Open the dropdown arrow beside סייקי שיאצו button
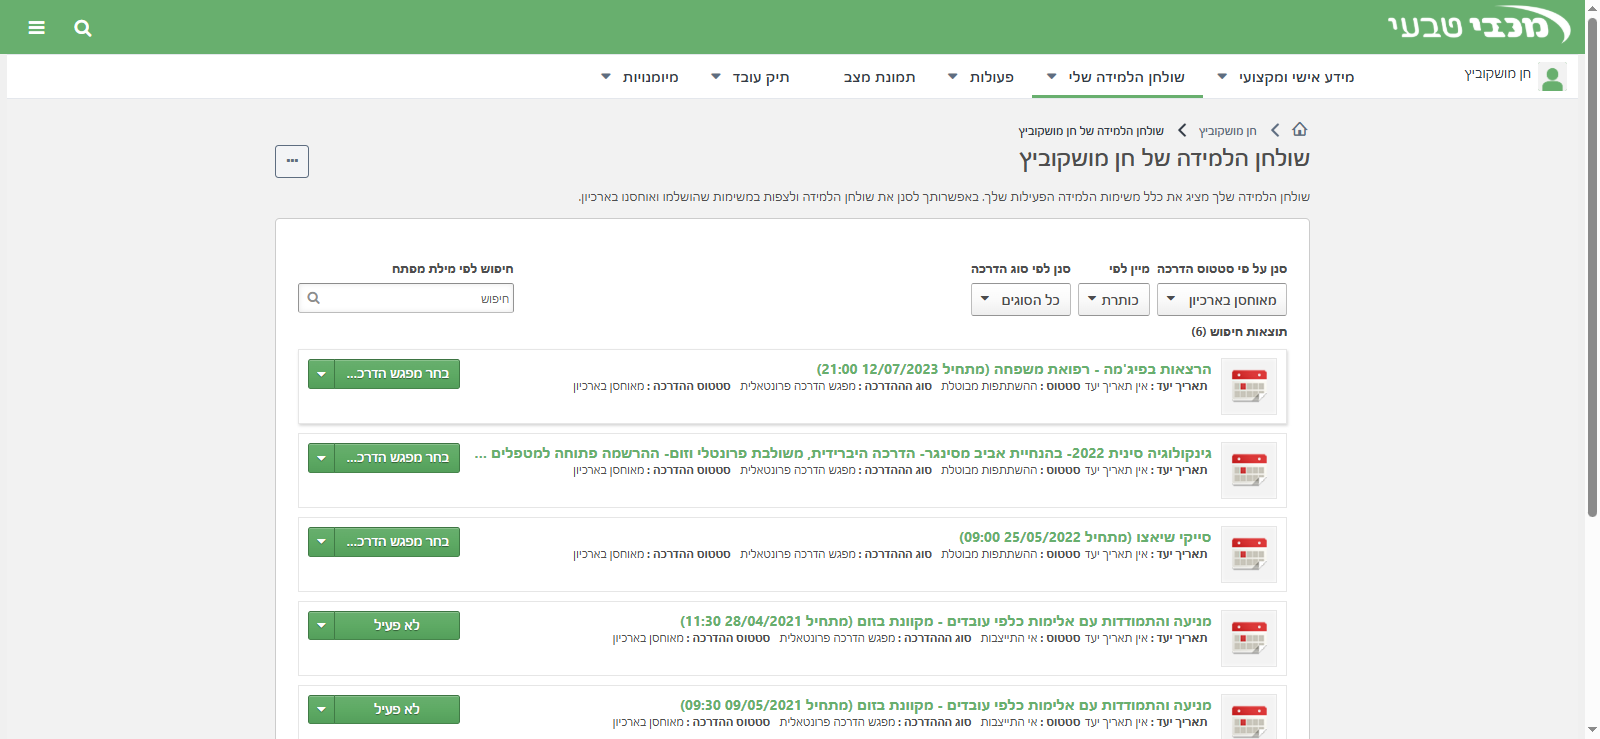This screenshot has height=739, width=1600. (321, 542)
